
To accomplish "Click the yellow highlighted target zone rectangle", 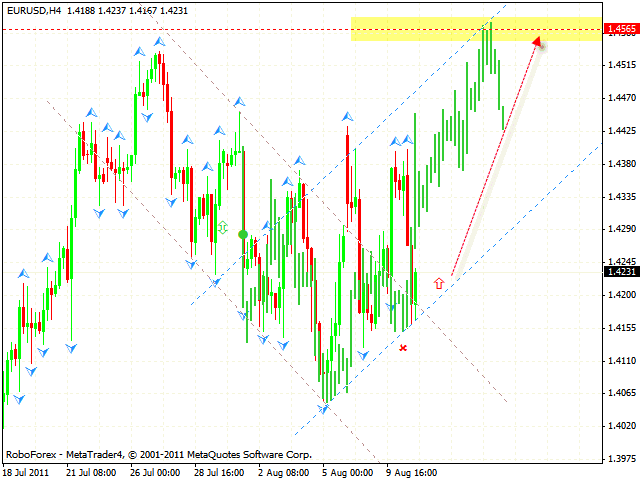I will (x=476, y=29).
